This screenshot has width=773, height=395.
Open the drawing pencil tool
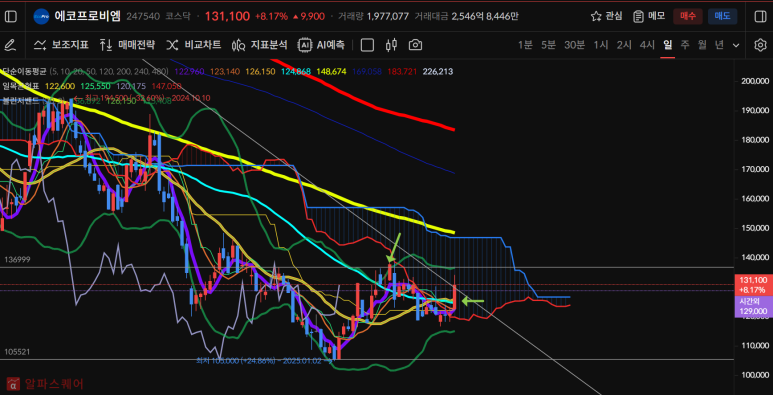coord(9,45)
